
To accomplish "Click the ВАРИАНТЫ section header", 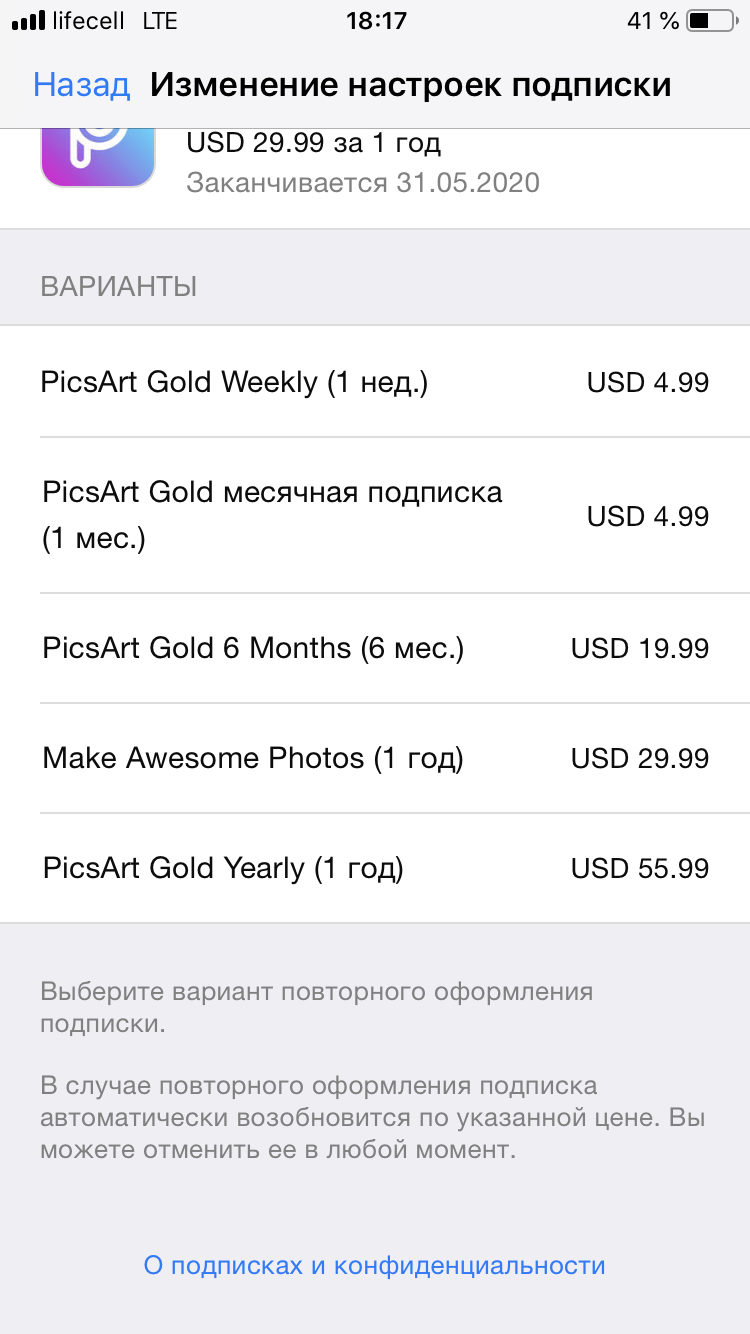I will pos(119,287).
